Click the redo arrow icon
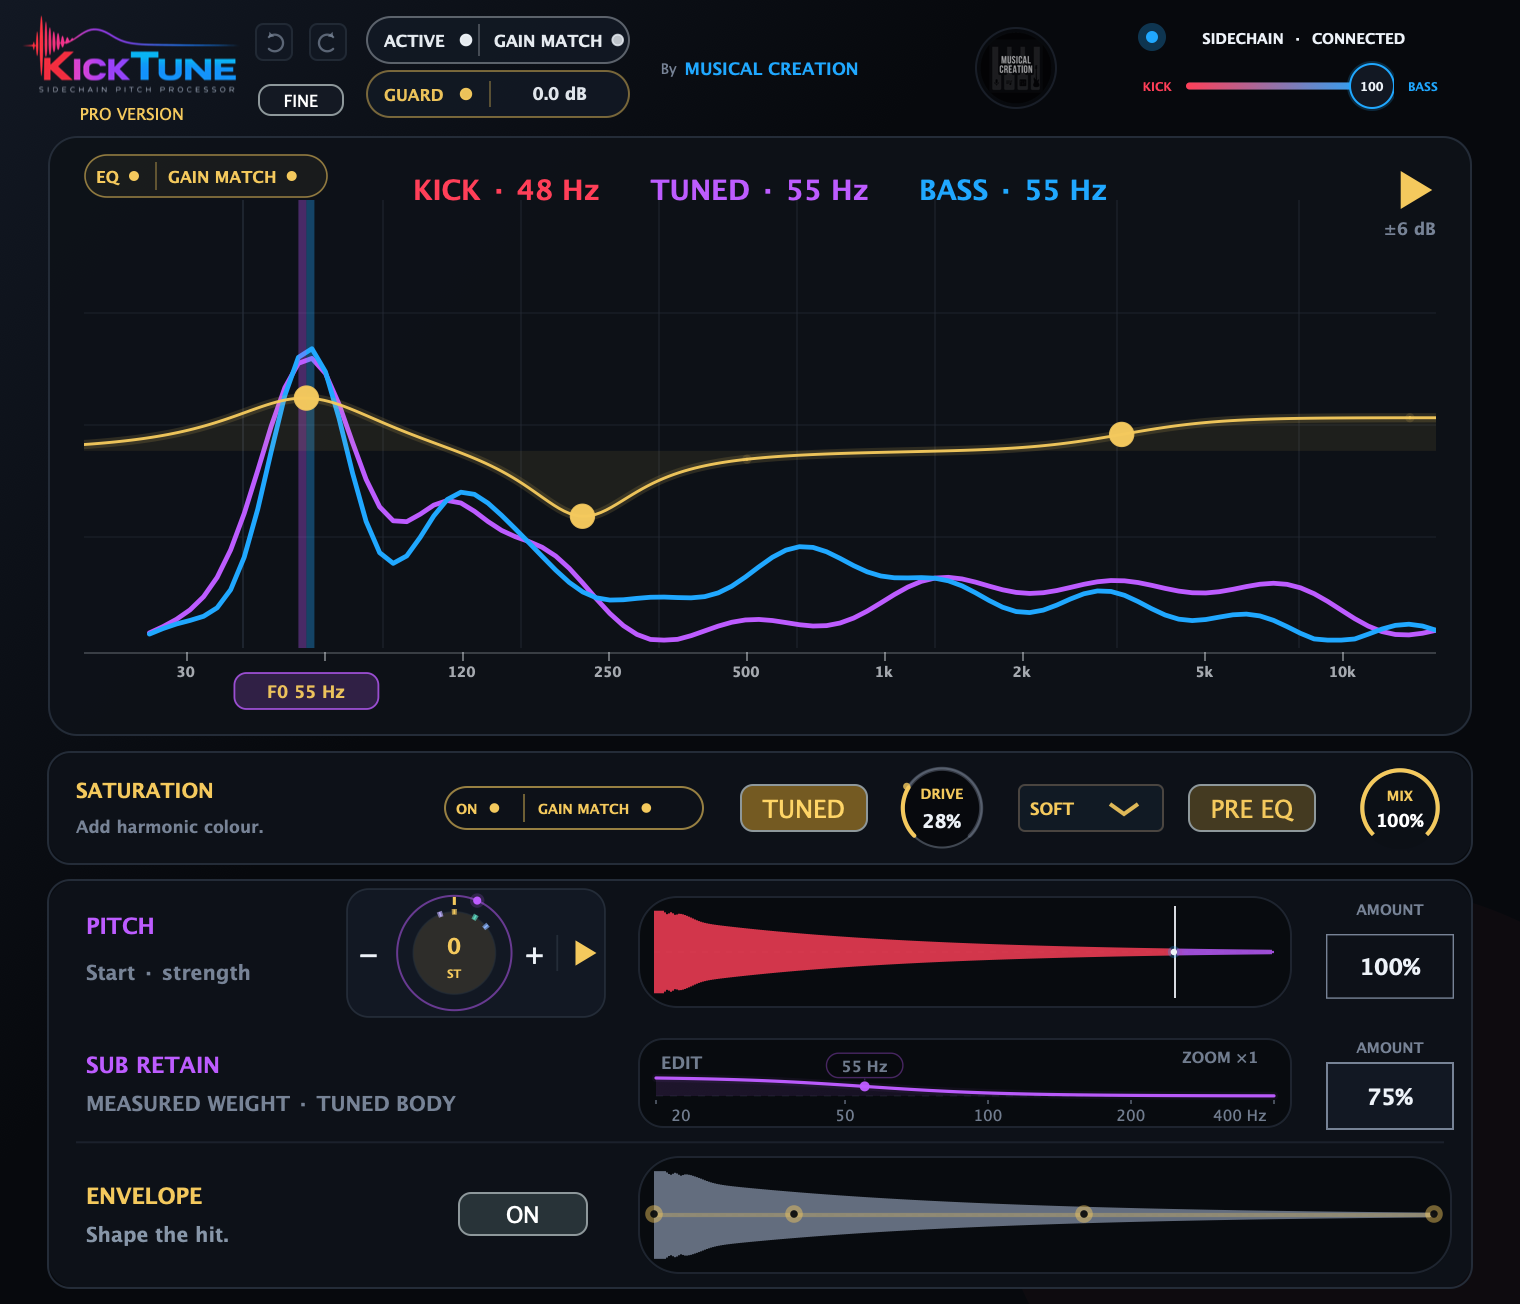Viewport: 1520px width, 1304px height. (x=327, y=42)
